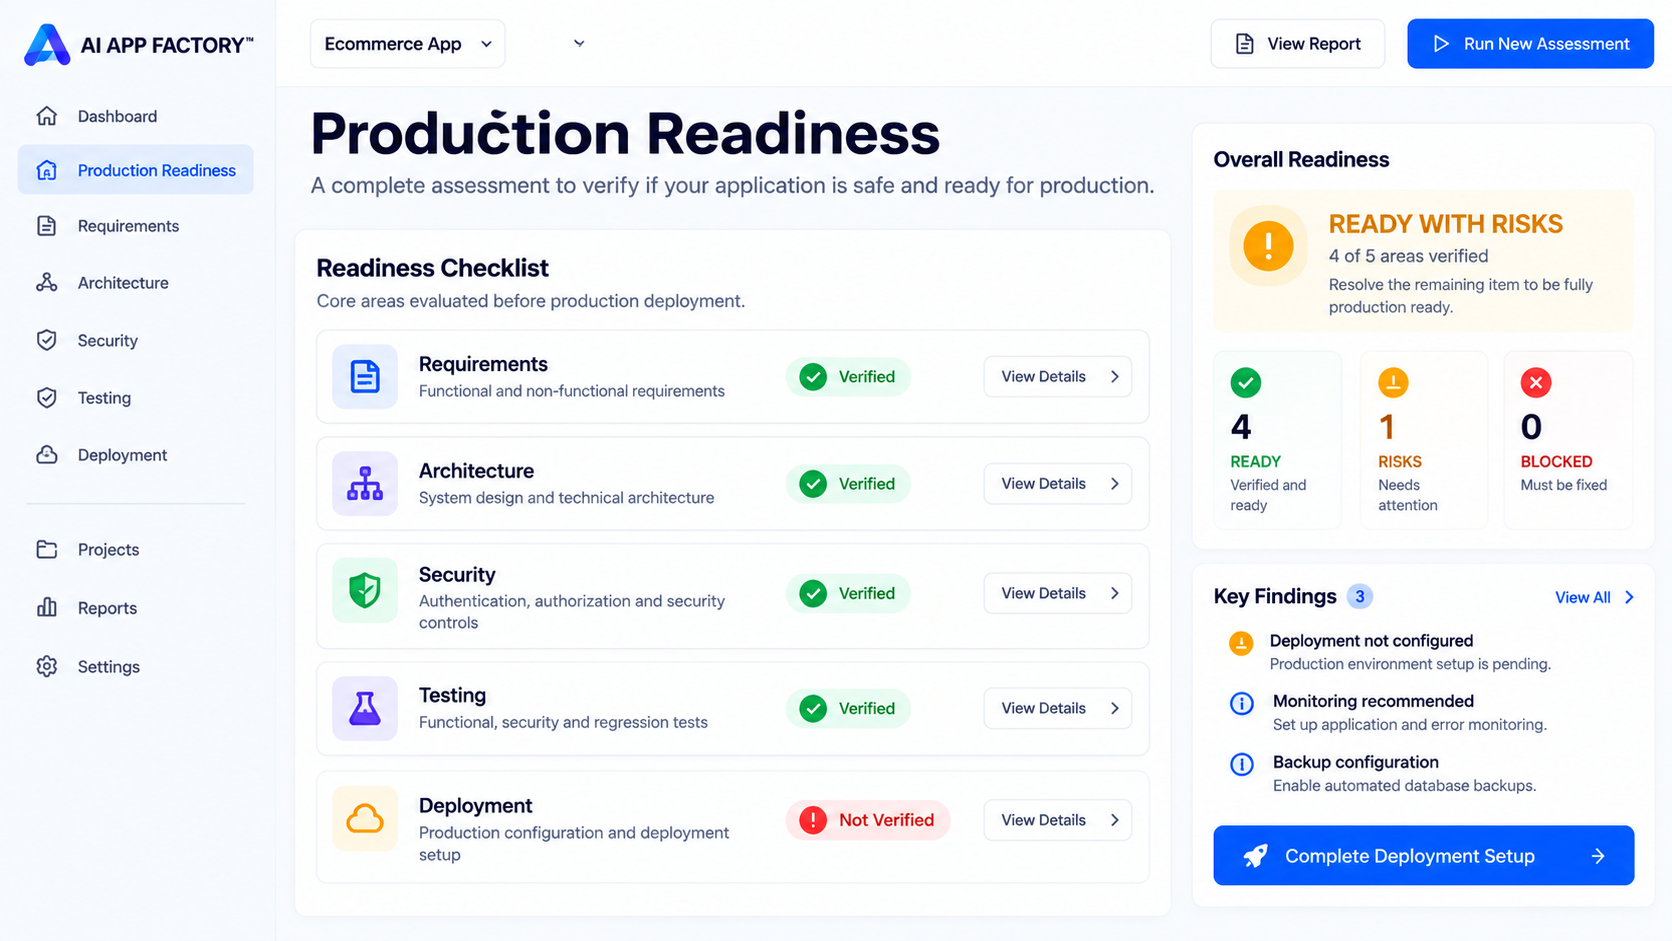Click the Not Verified badge on Deployment row
Viewport: 1672px width, 941px height.
(868, 820)
